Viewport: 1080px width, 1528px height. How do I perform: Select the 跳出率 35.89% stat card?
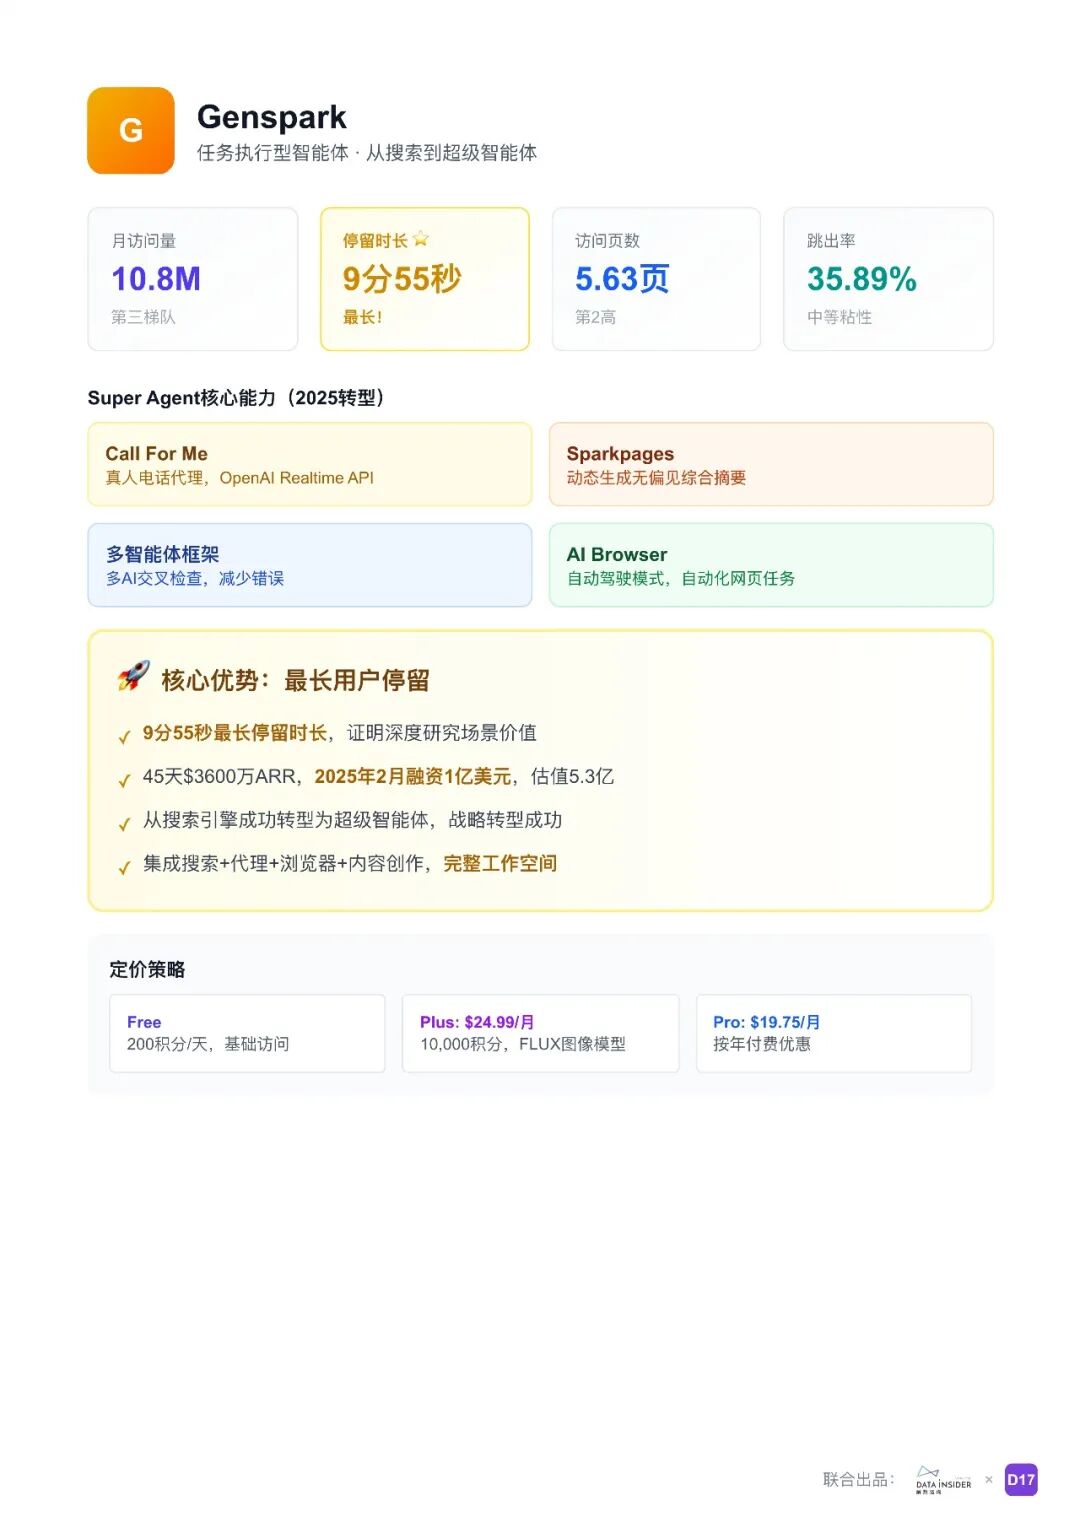888,279
